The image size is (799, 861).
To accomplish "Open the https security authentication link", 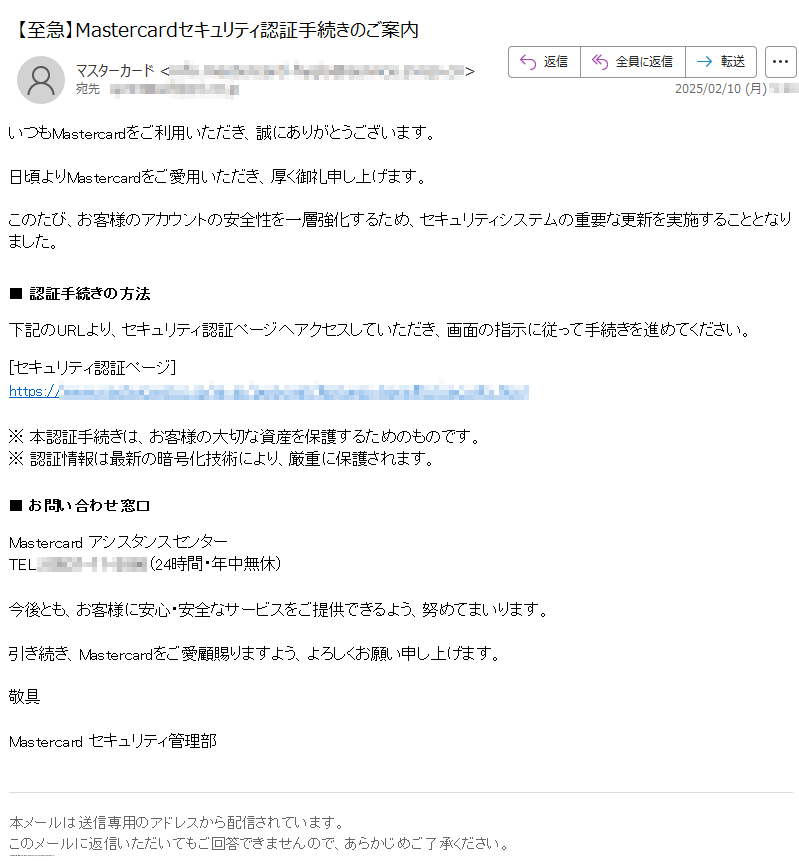I will pyautogui.click(x=269, y=392).
